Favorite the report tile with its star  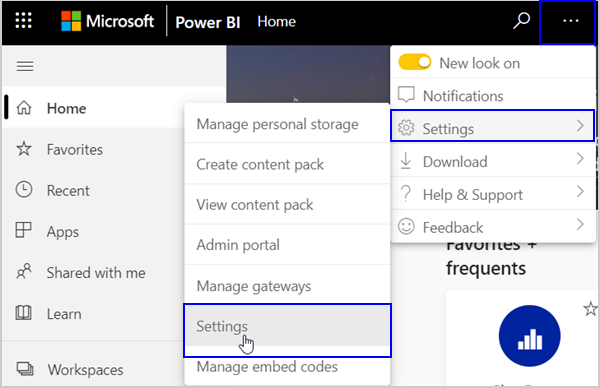[x=591, y=308]
